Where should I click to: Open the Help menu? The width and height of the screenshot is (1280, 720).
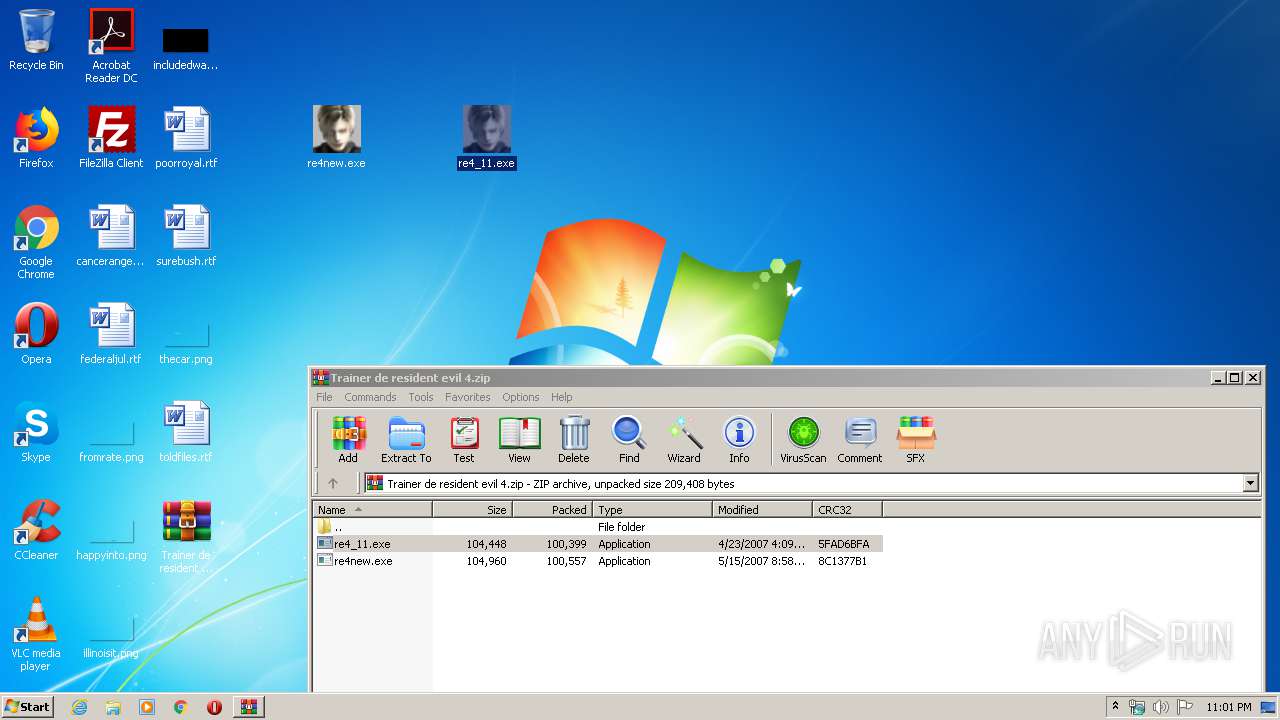click(562, 397)
